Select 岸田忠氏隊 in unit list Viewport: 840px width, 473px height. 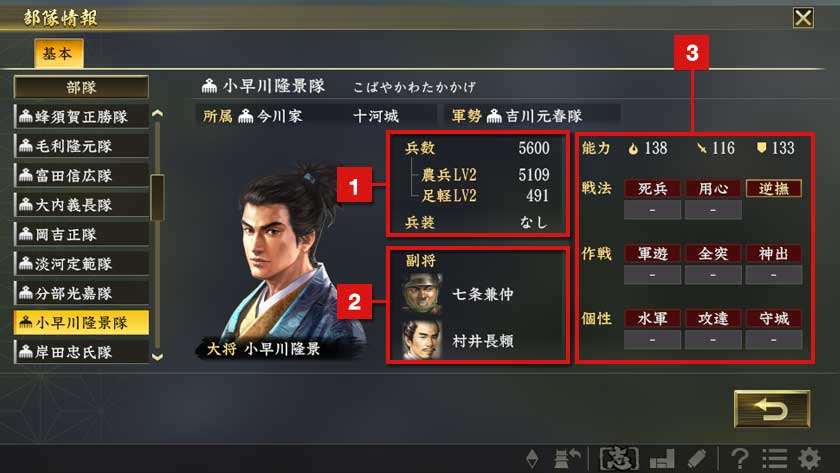(x=81, y=352)
